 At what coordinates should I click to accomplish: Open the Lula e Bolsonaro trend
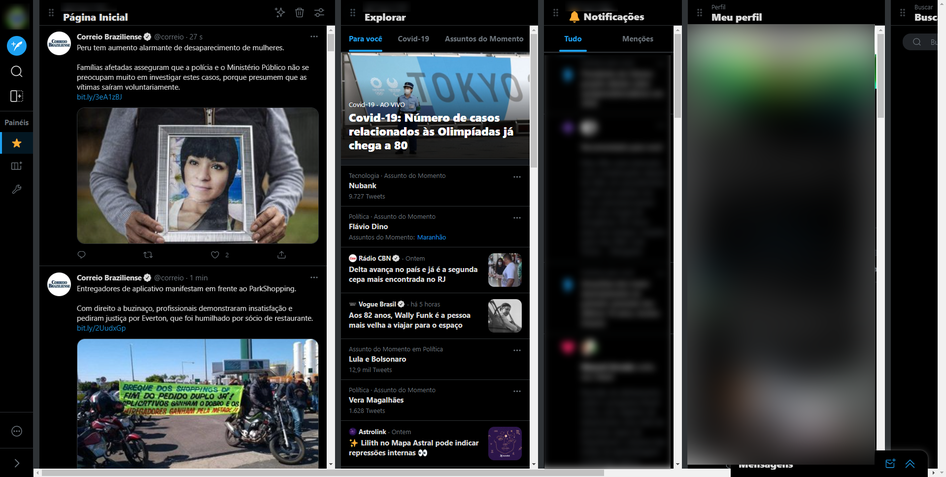coord(435,359)
